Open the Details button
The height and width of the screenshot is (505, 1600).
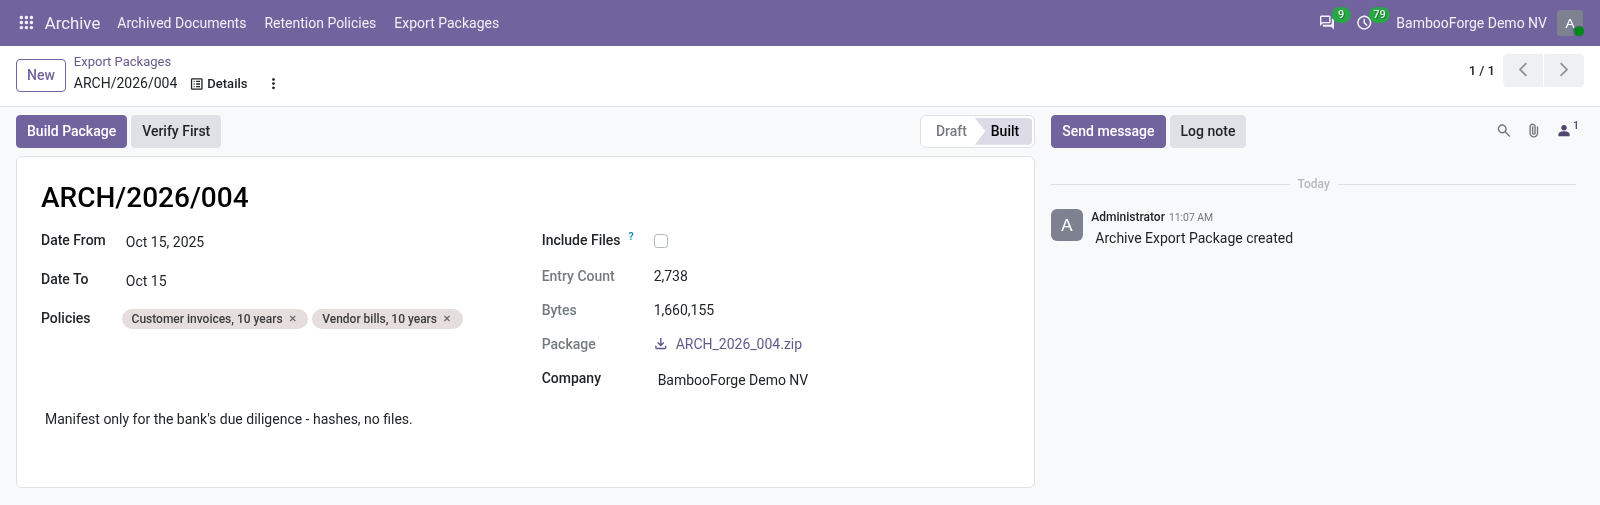[219, 84]
